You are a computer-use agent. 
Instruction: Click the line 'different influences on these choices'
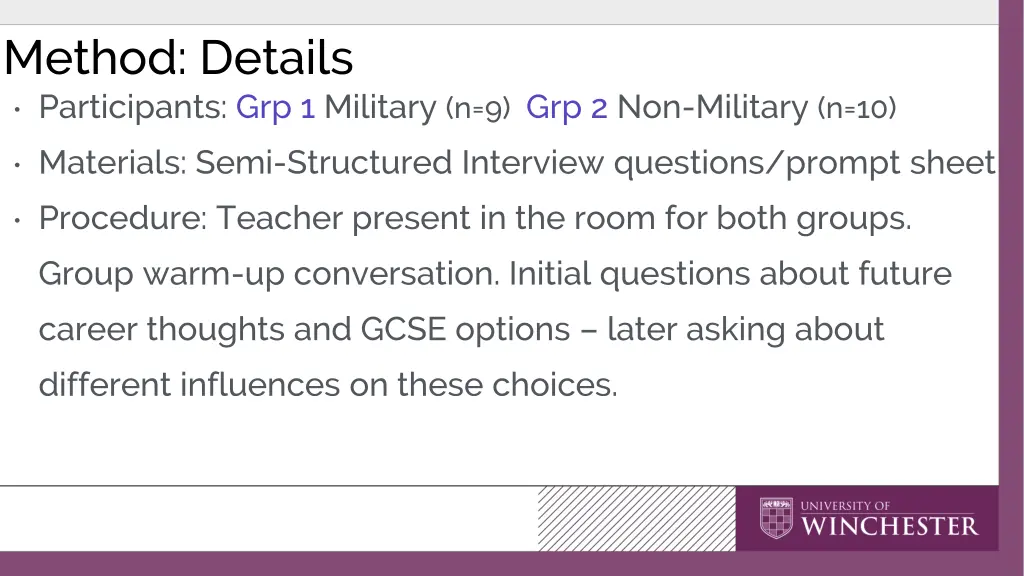(x=328, y=385)
